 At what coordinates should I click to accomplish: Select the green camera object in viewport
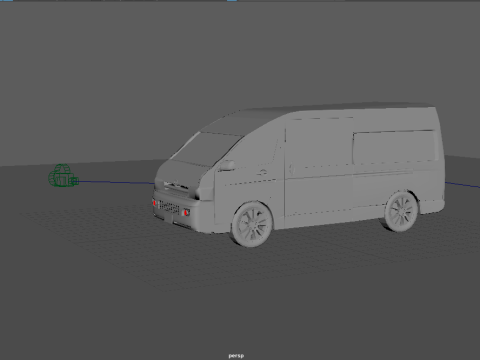[64, 176]
